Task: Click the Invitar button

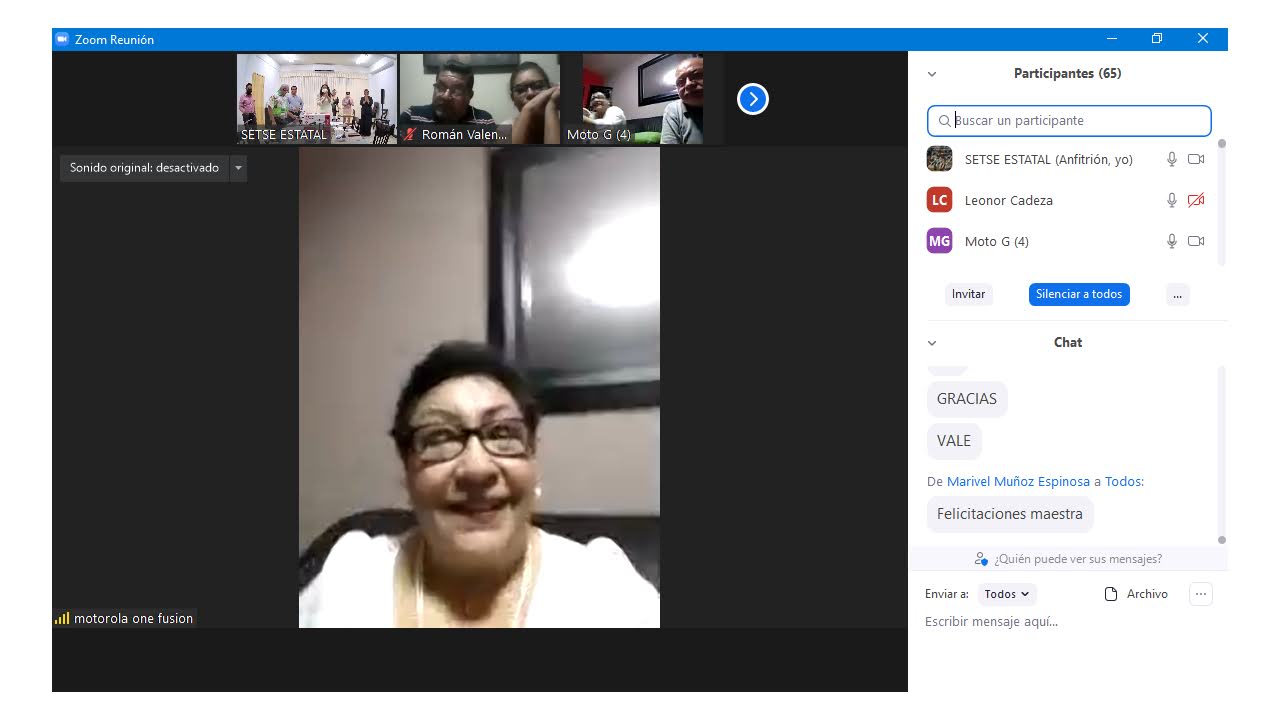Action: pyautogui.click(x=968, y=294)
